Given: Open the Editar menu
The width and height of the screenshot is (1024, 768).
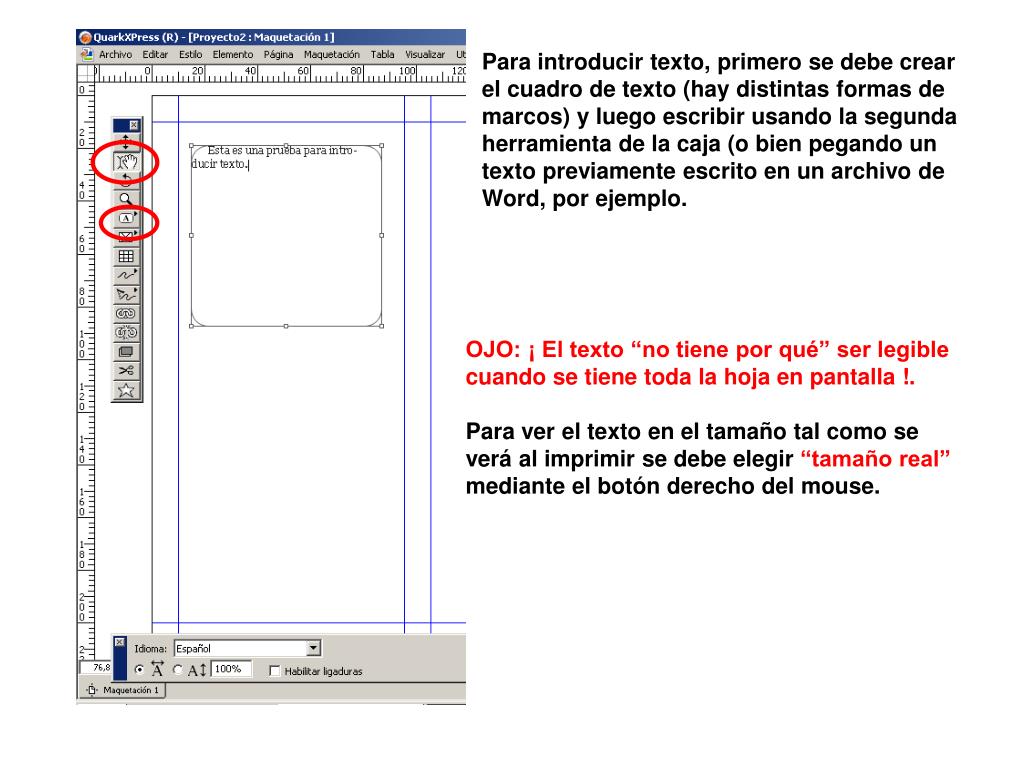Looking at the screenshot, I should pyautogui.click(x=155, y=55).
